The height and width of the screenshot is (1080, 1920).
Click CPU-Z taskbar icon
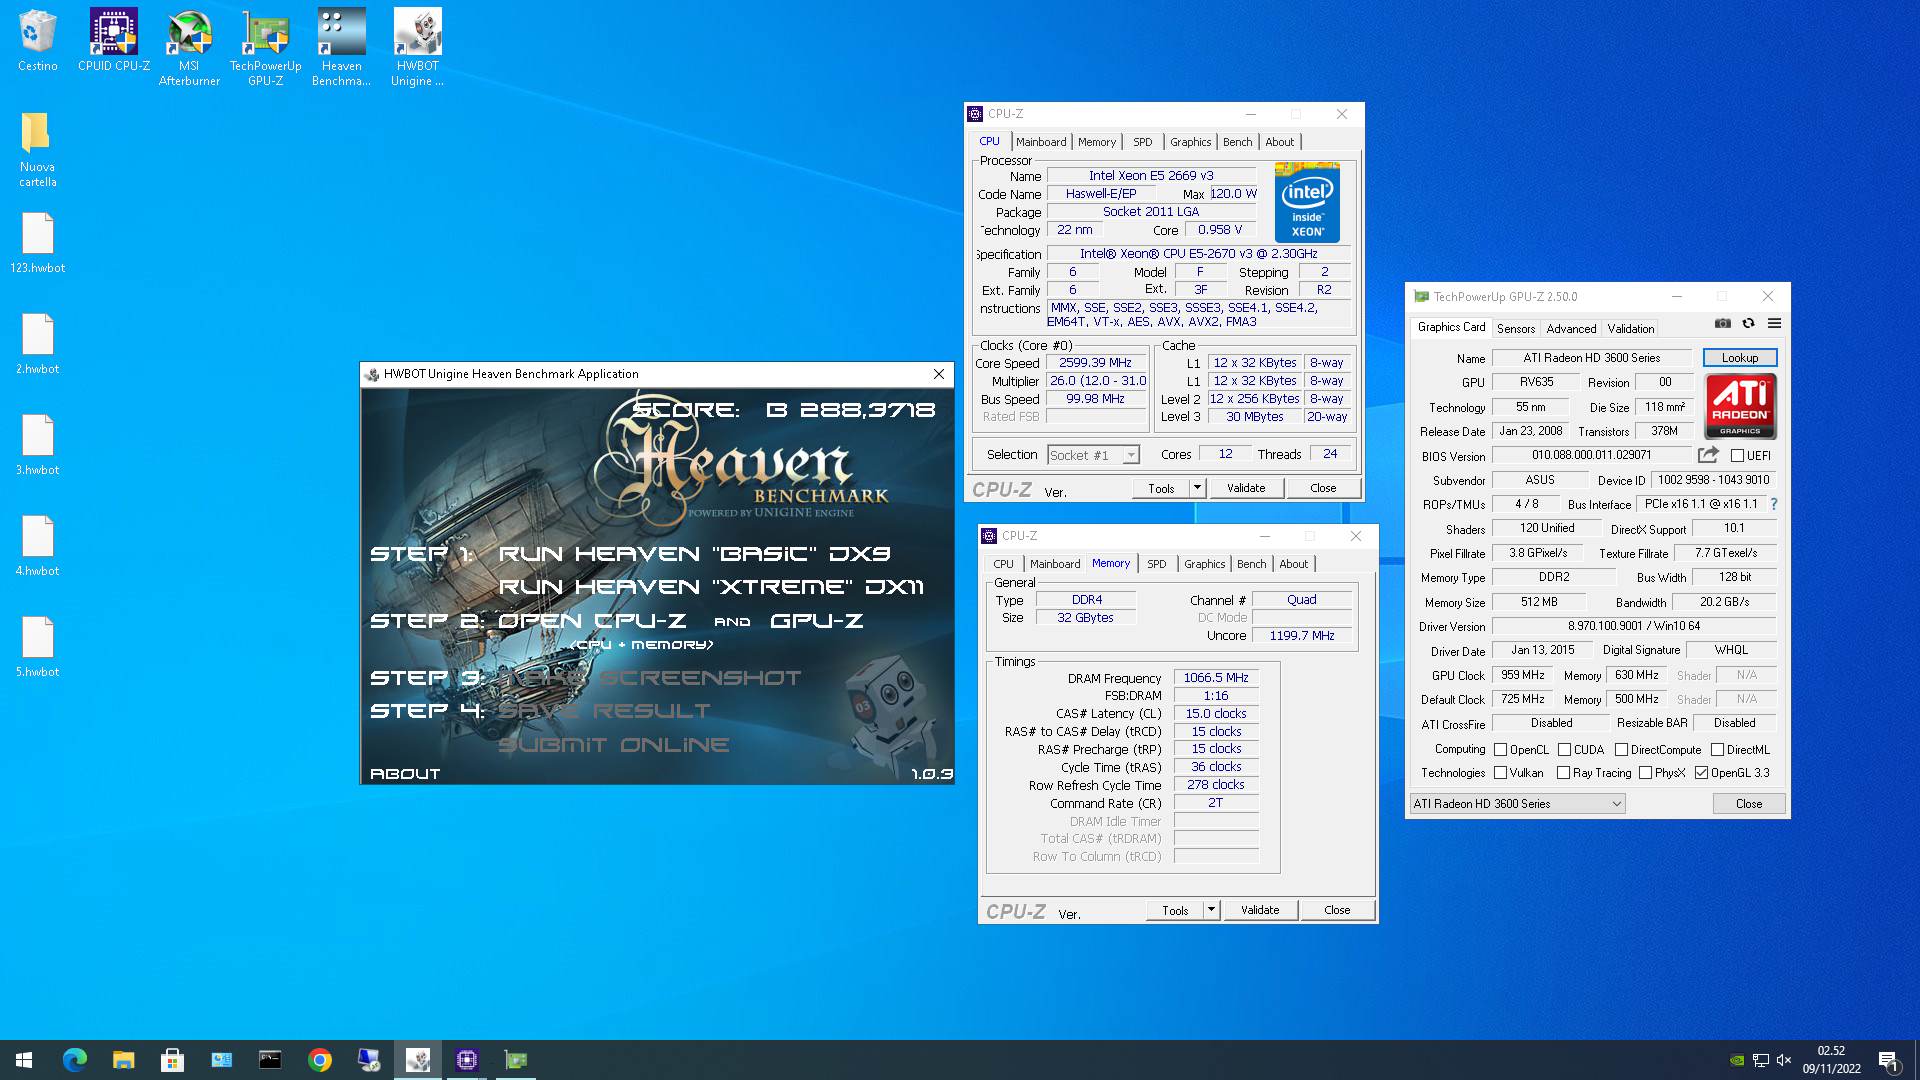point(467,1060)
